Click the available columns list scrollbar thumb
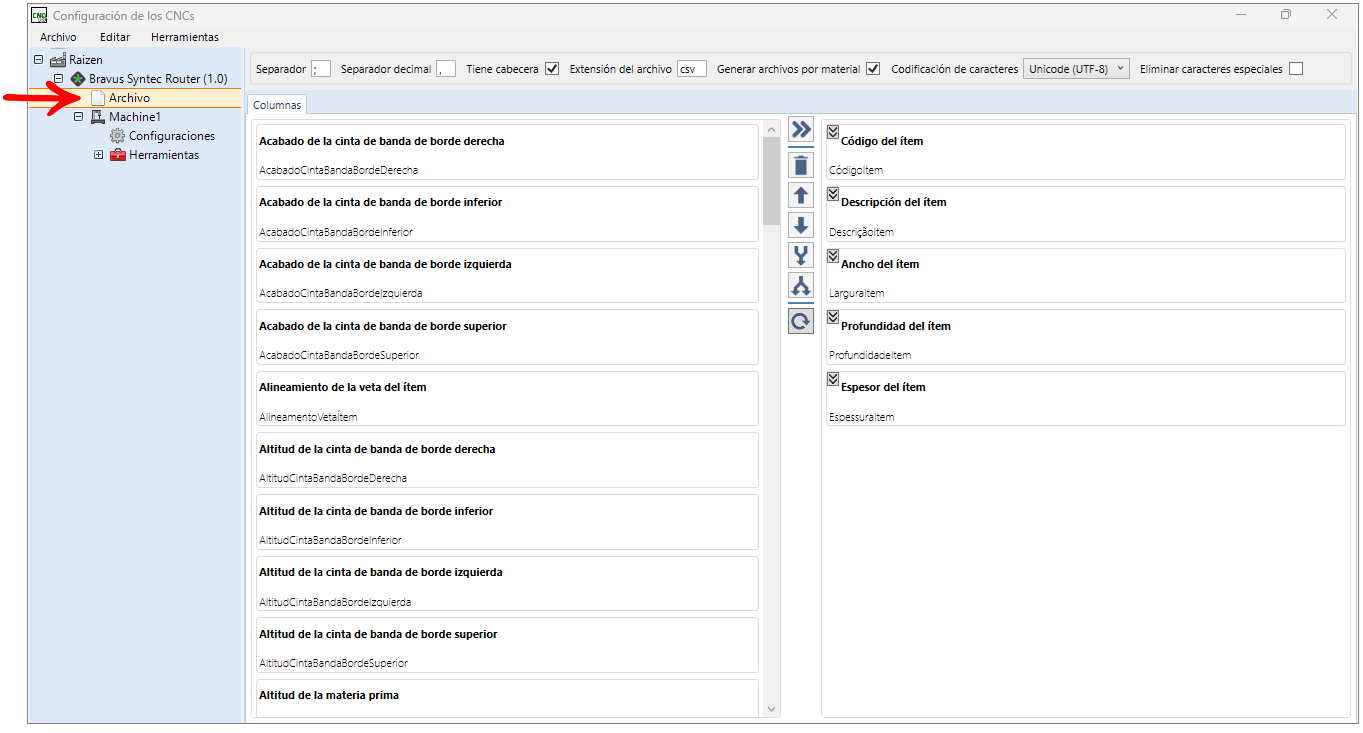This screenshot has width=1363, height=733. [x=770, y=180]
